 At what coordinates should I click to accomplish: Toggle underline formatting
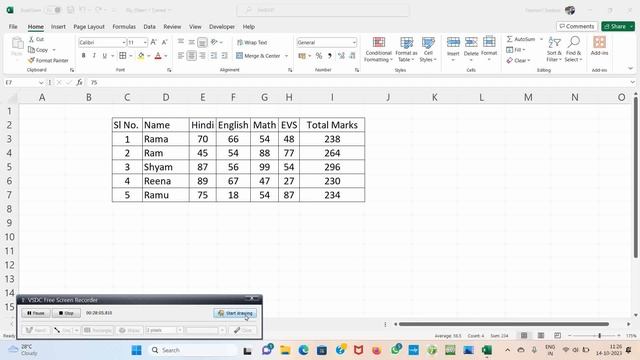(104, 56)
